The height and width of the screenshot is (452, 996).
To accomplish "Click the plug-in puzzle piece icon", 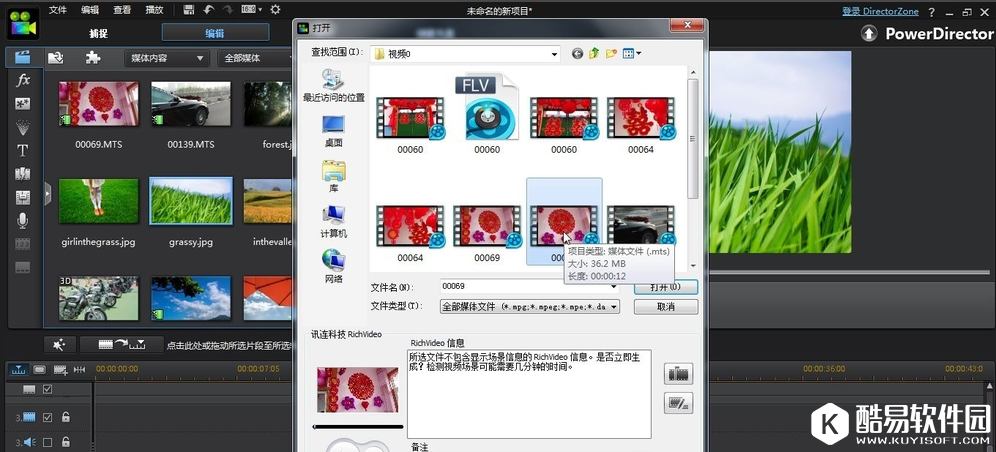I will click(x=92, y=58).
